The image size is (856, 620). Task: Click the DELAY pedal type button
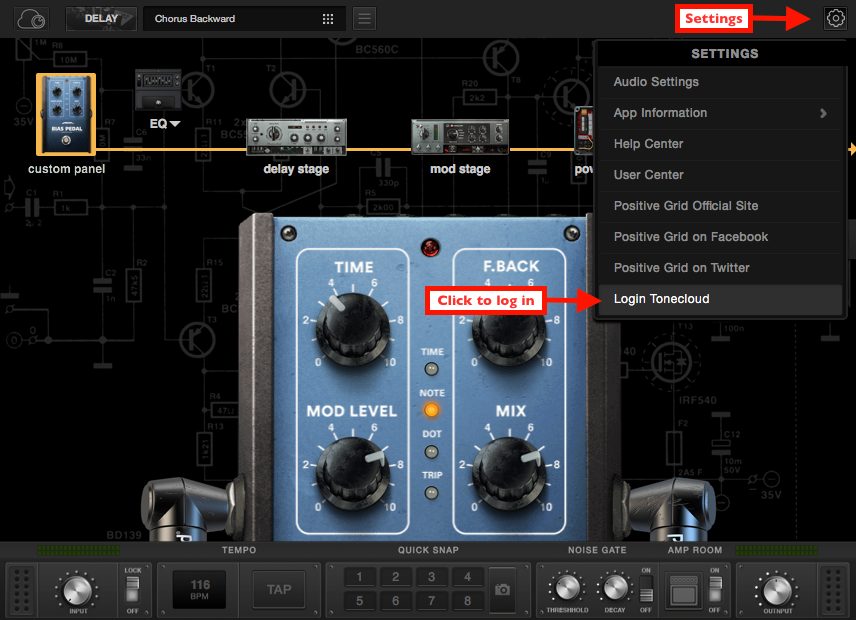101,18
